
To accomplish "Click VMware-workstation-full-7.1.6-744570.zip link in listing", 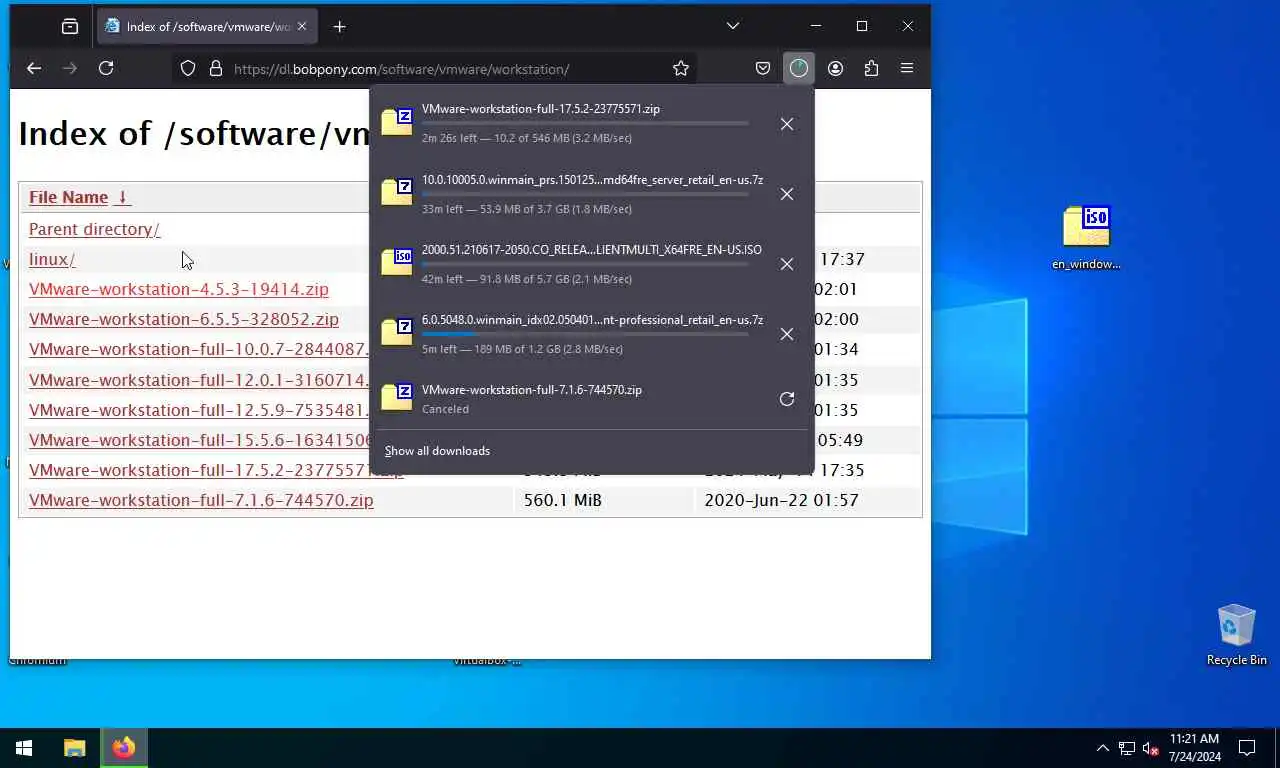I will pyautogui.click(x=201, y=500).
